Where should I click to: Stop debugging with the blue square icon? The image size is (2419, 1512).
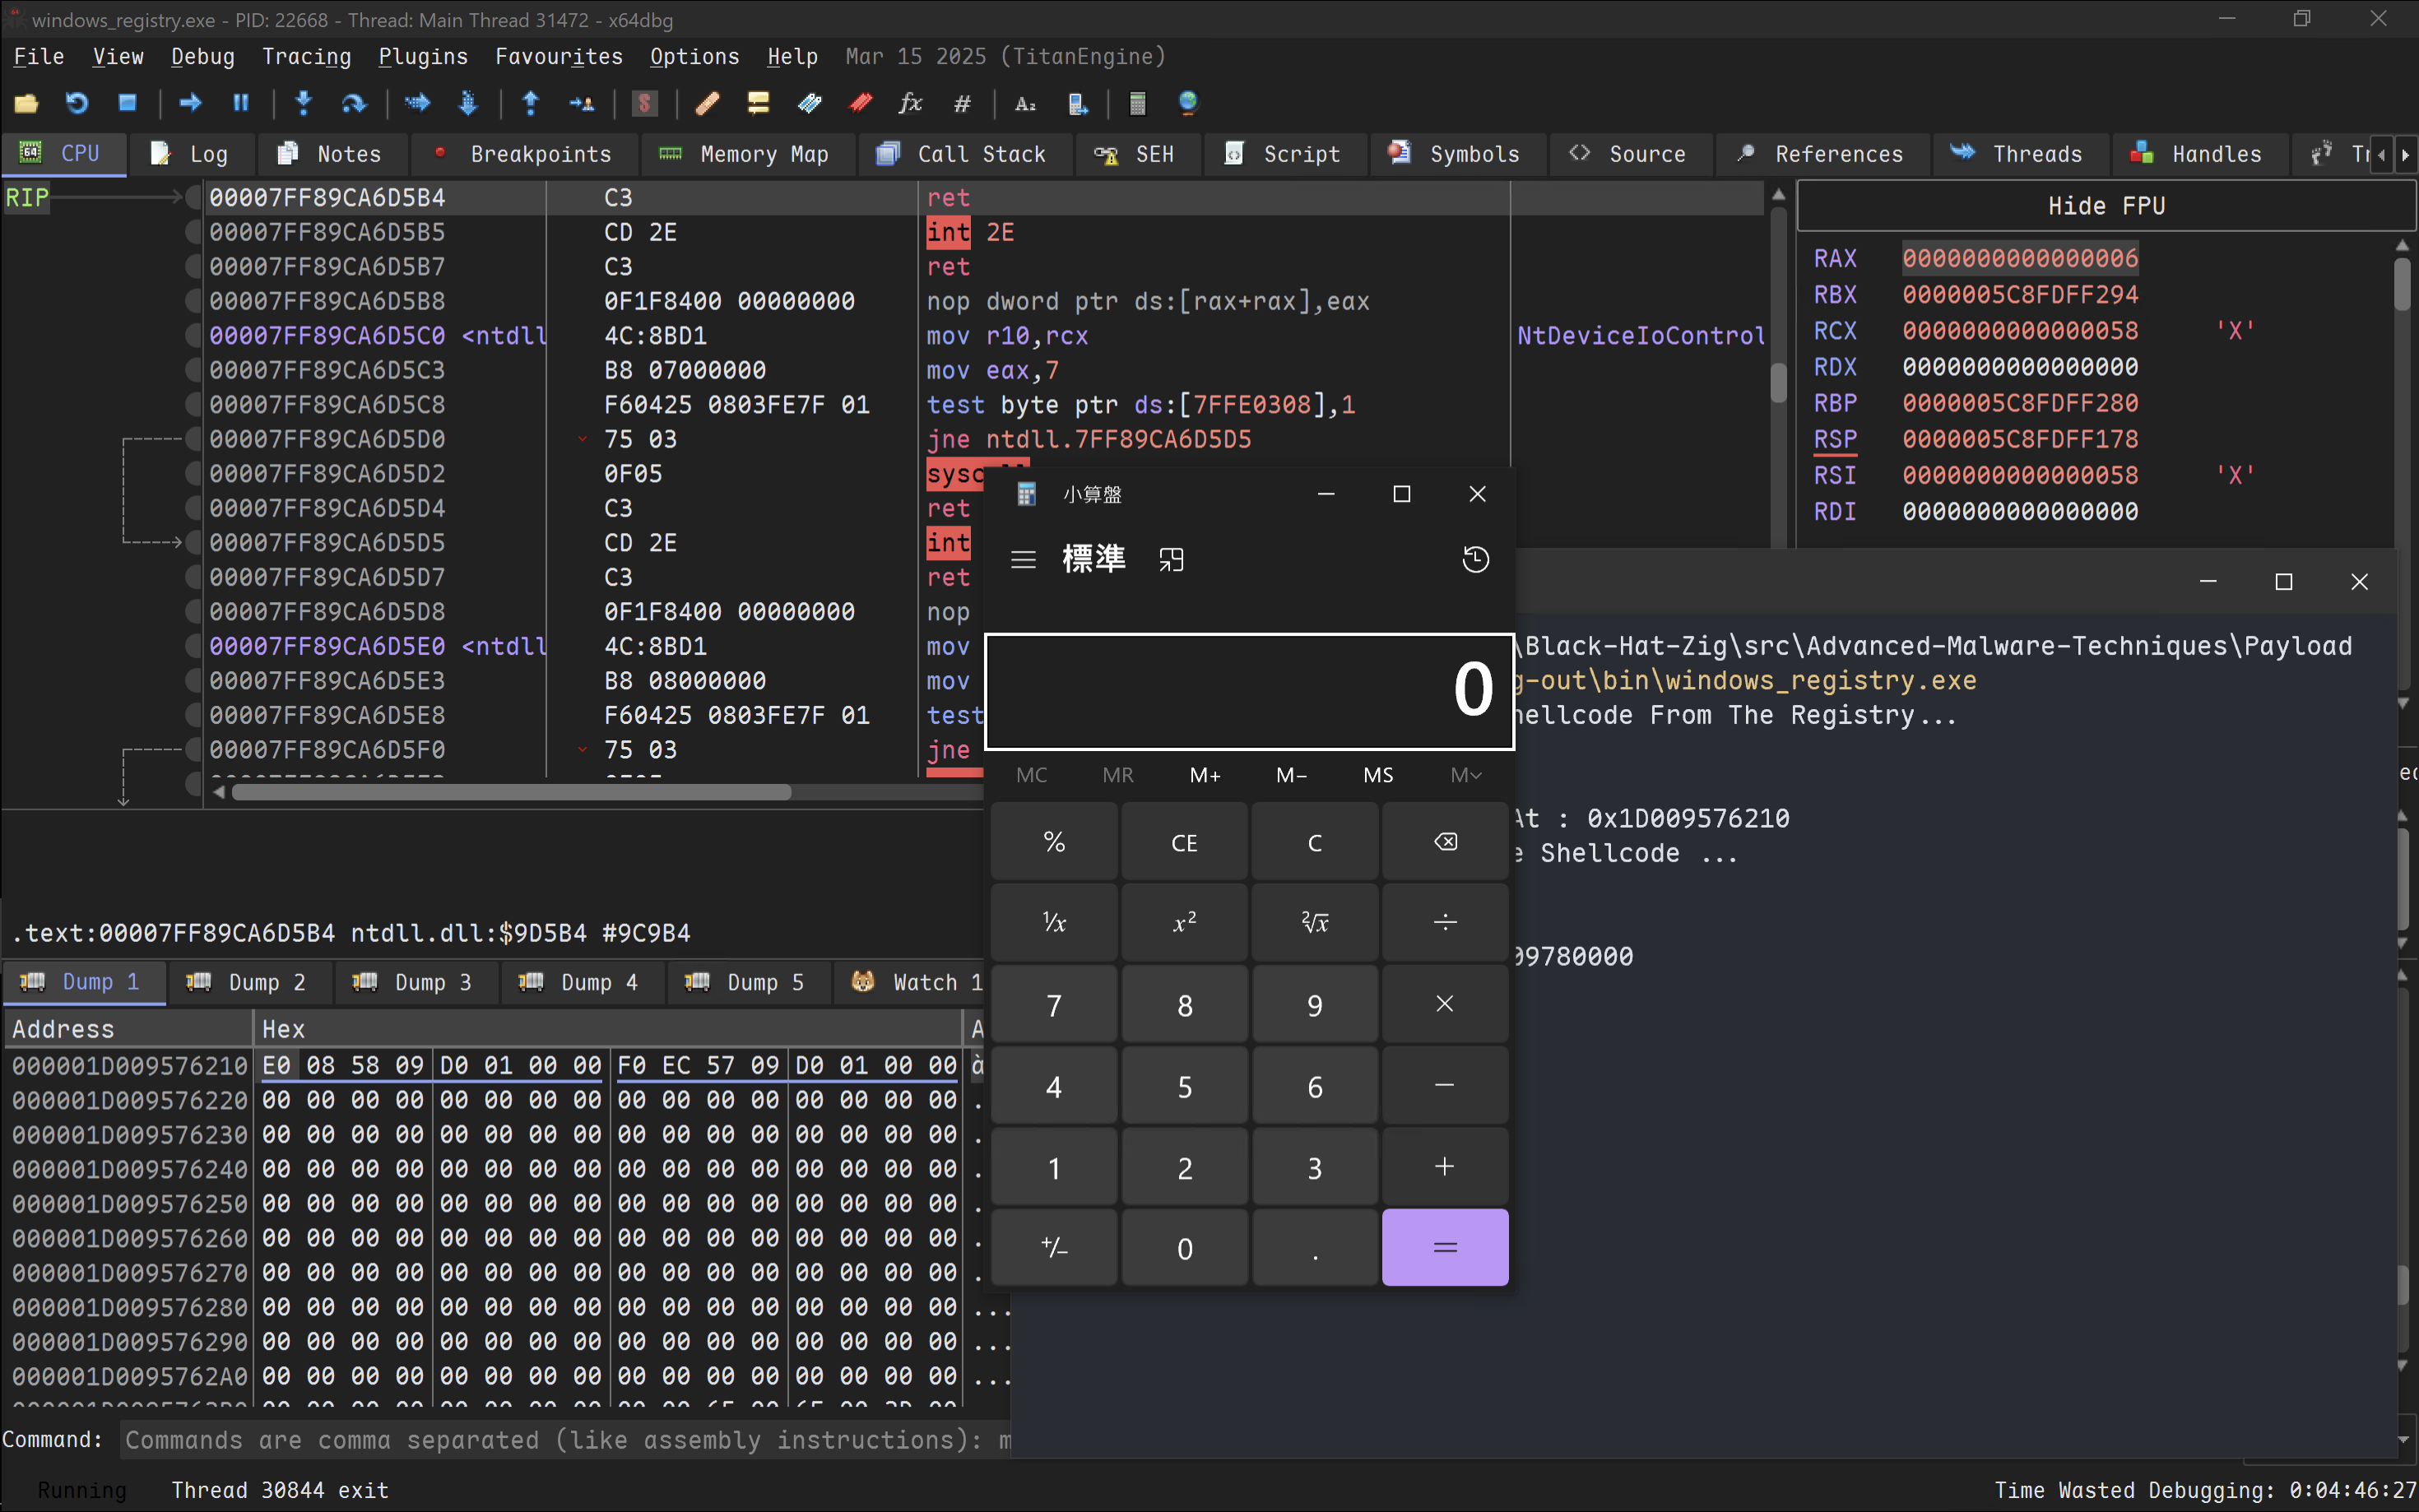point(127,103)
